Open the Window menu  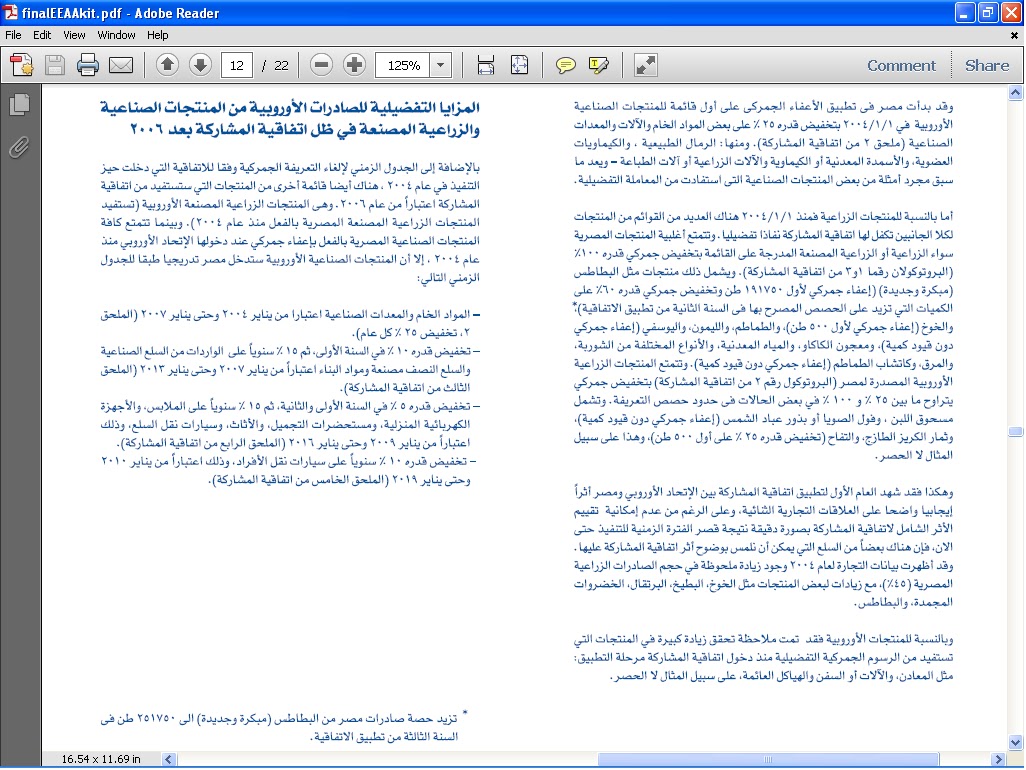click(116, 35)
